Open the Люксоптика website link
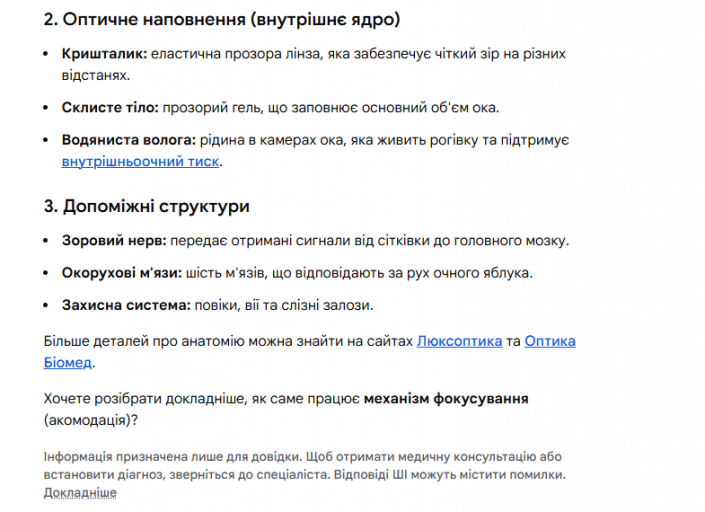This screenshot has height=512, width=705. coord(459,342)
